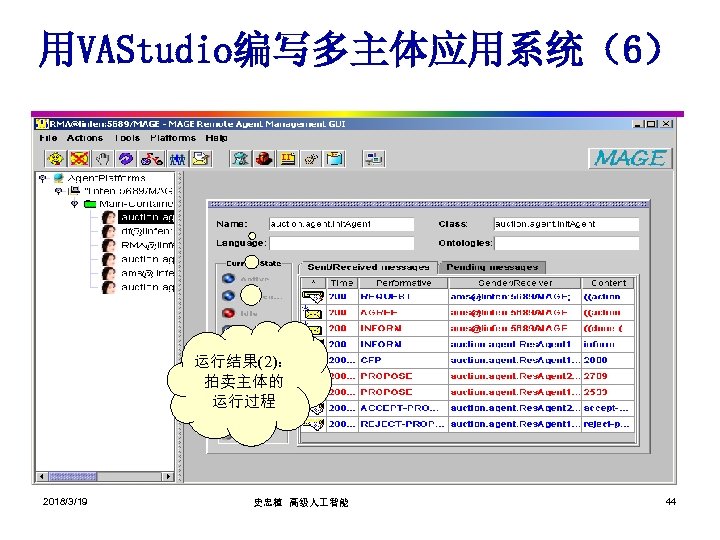The image size is (720, 540).
Task: Switch to Pending messages tab
Action: click(x=492, y=267)
